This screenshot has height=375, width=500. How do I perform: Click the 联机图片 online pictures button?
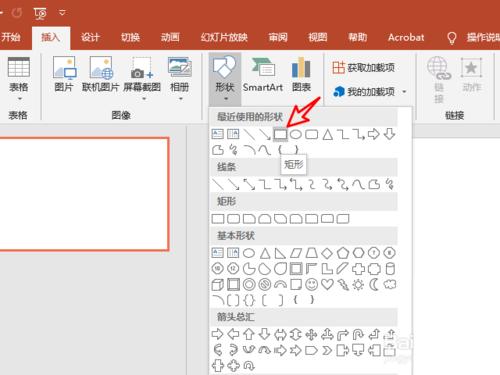[x=101, y=74]
